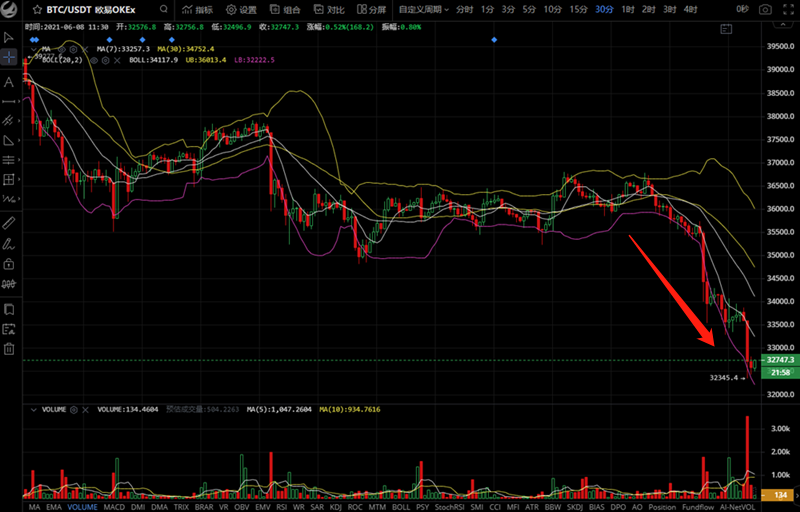800x512 pixels.
Task: Delete drawings with trash icon
Action: [9, 349]
